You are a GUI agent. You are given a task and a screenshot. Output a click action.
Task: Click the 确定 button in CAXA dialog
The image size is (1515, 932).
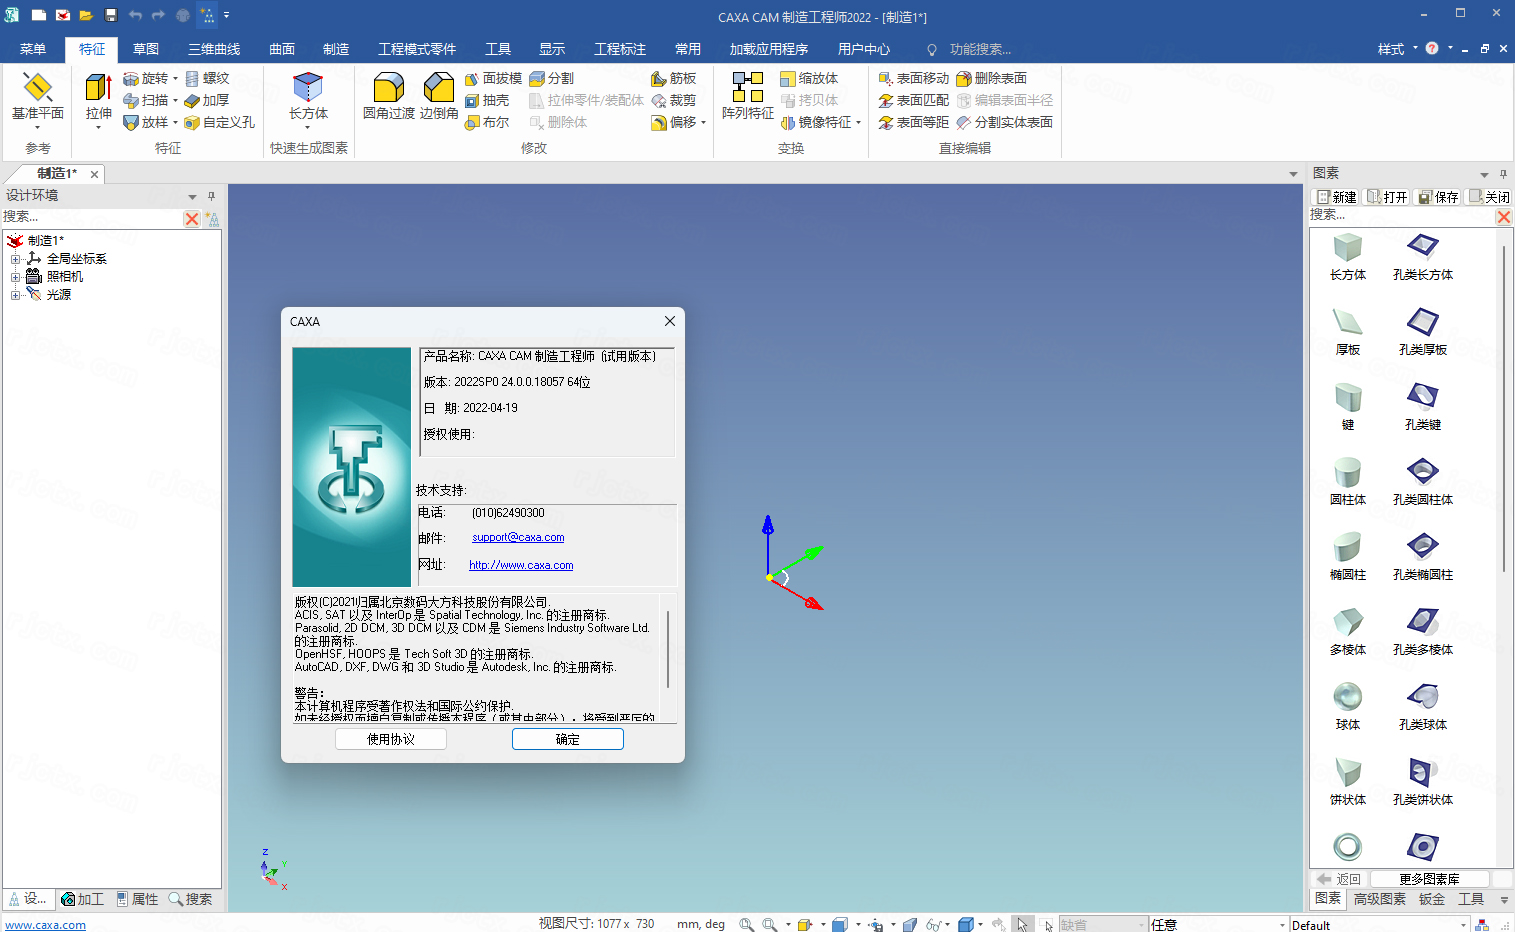coord(568,739)
